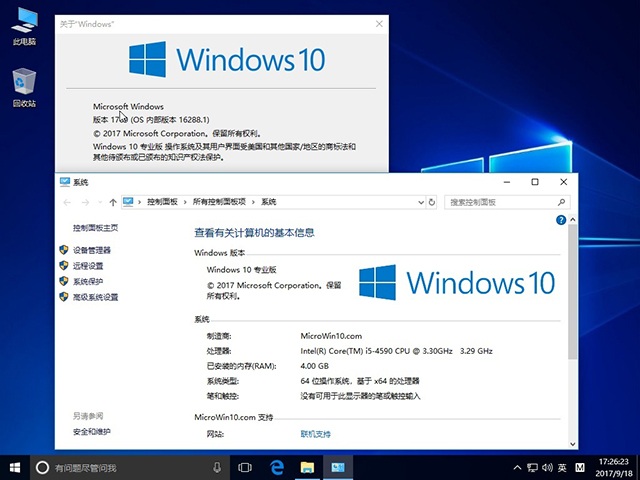
Task: Open the blue help question icon
Action: tap(561, 220)
